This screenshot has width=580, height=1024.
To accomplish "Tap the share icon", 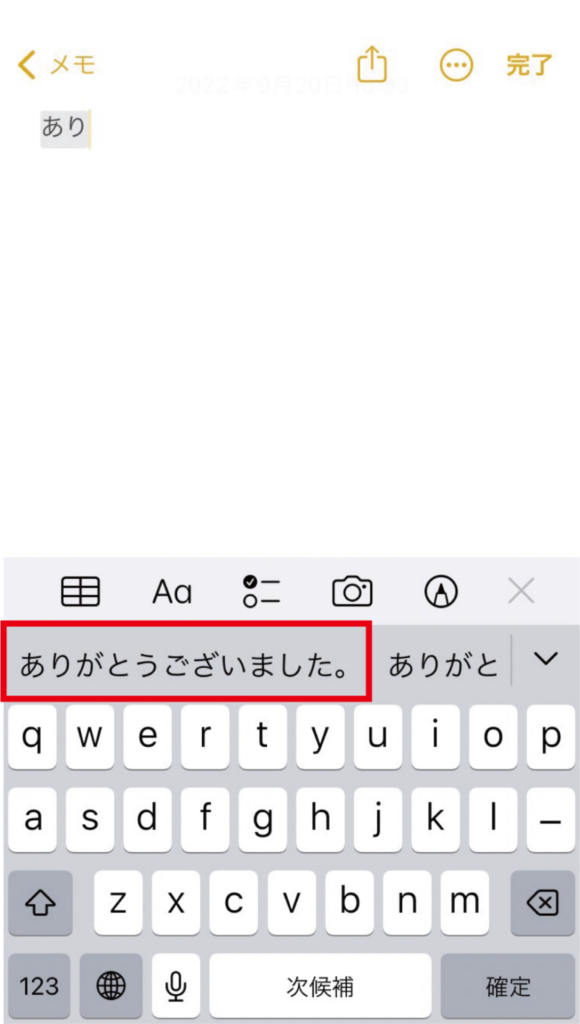I will coord(372,64).
